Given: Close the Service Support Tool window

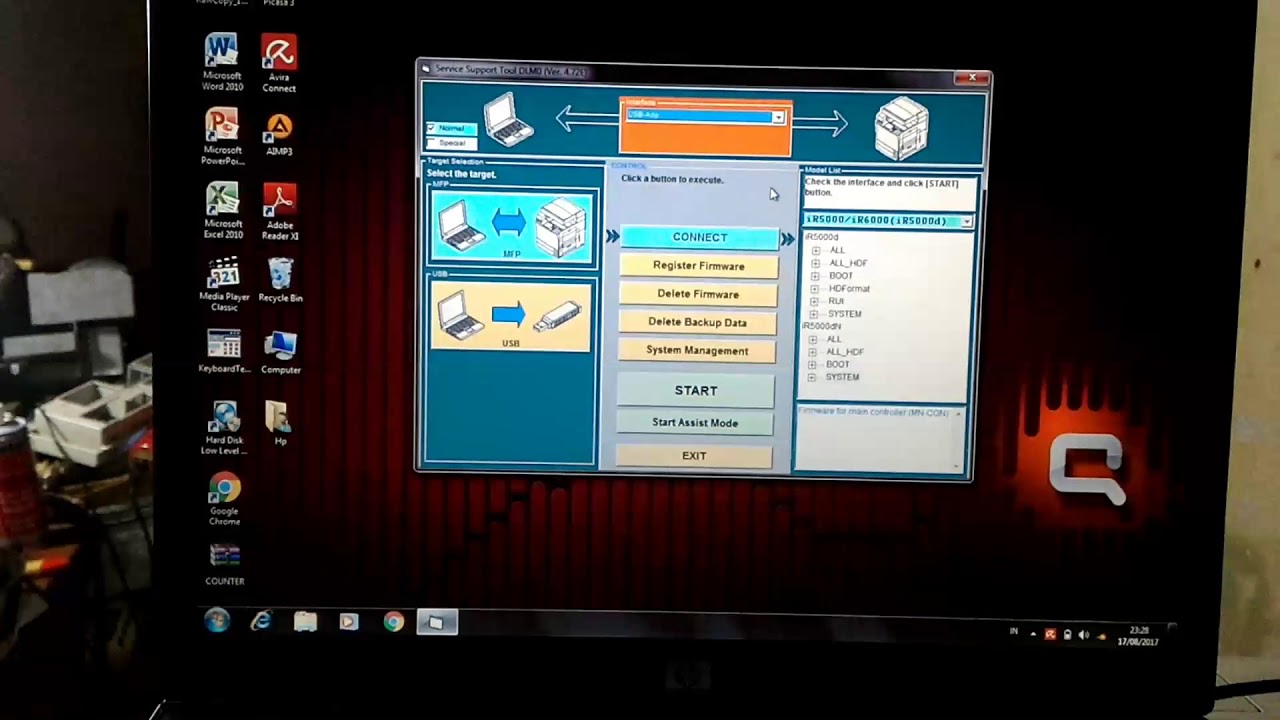Looking at the screenshot, I should [971, 78].
